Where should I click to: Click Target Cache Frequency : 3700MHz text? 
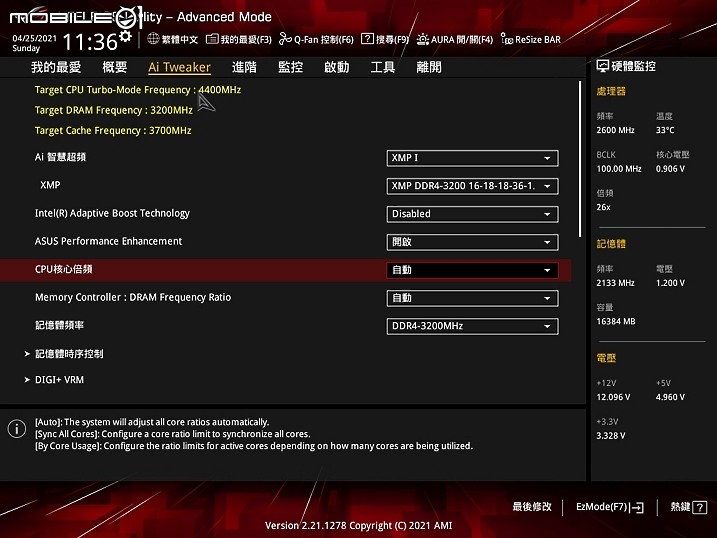pos(113,130)
